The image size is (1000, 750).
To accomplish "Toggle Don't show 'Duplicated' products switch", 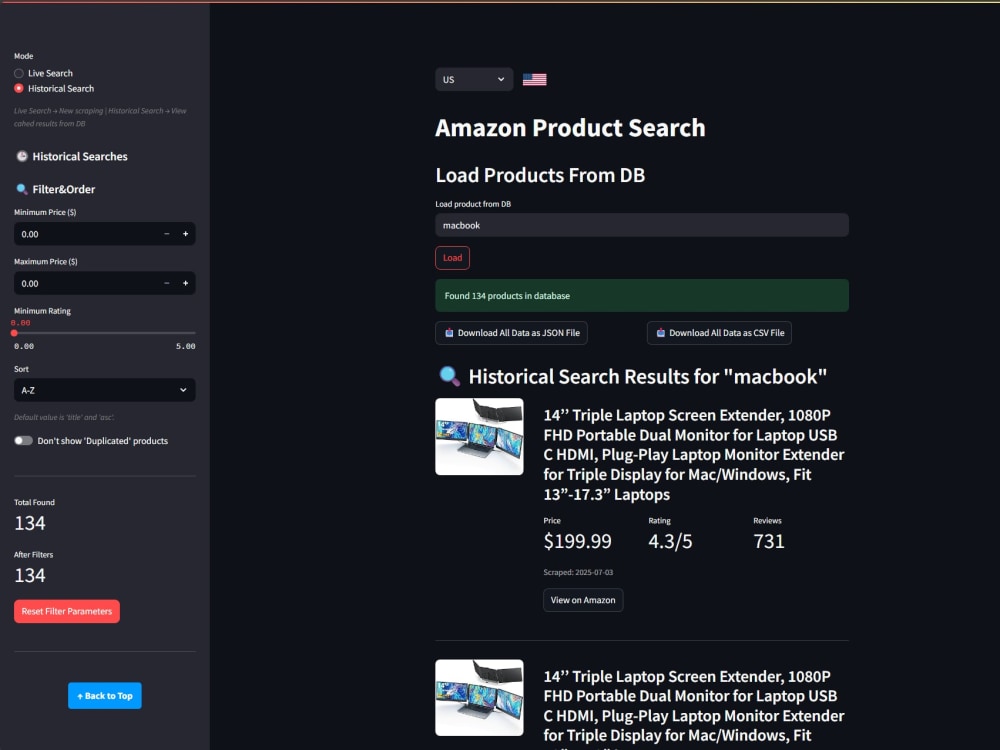I will 24,441.
